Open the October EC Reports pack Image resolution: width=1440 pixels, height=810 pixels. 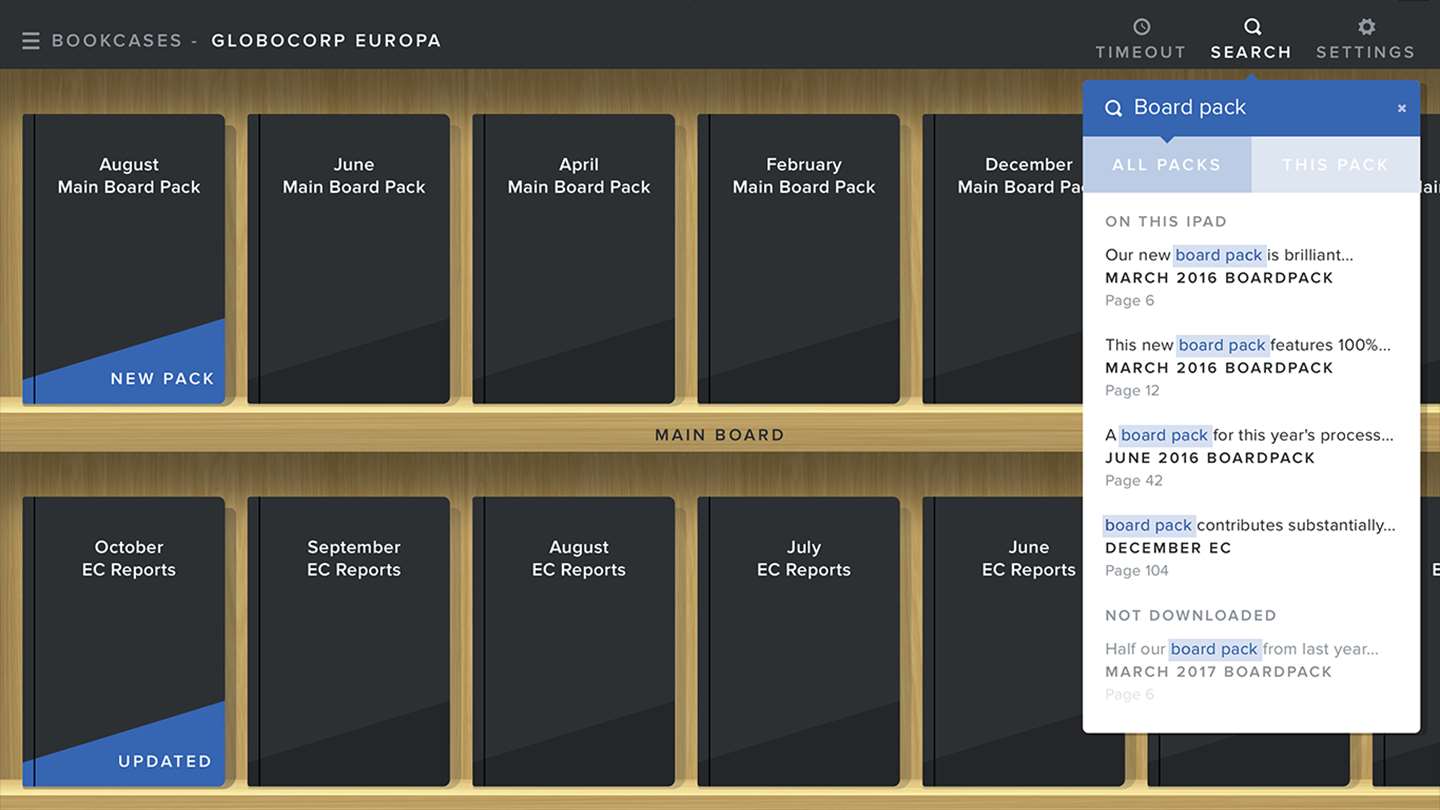tap(124, 642)
